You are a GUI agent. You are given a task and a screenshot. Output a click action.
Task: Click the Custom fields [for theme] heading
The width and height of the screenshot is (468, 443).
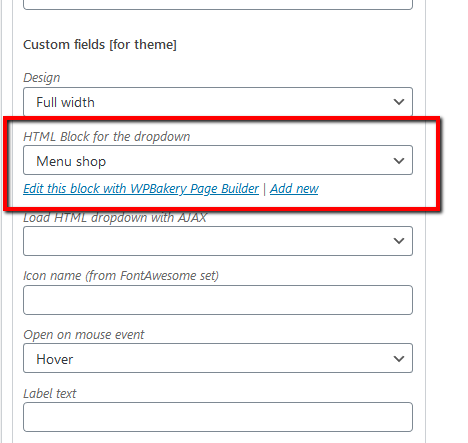pos(100,45)
